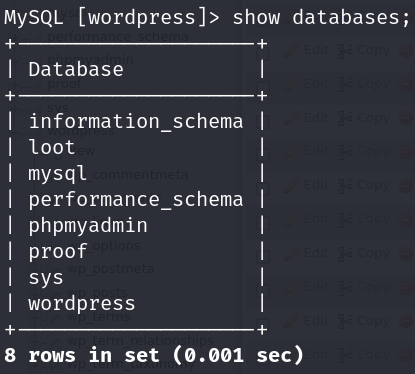Open faint wp_postmeta table in sidebar tree
Screen dimensions: 415x374
pos(111,269)
